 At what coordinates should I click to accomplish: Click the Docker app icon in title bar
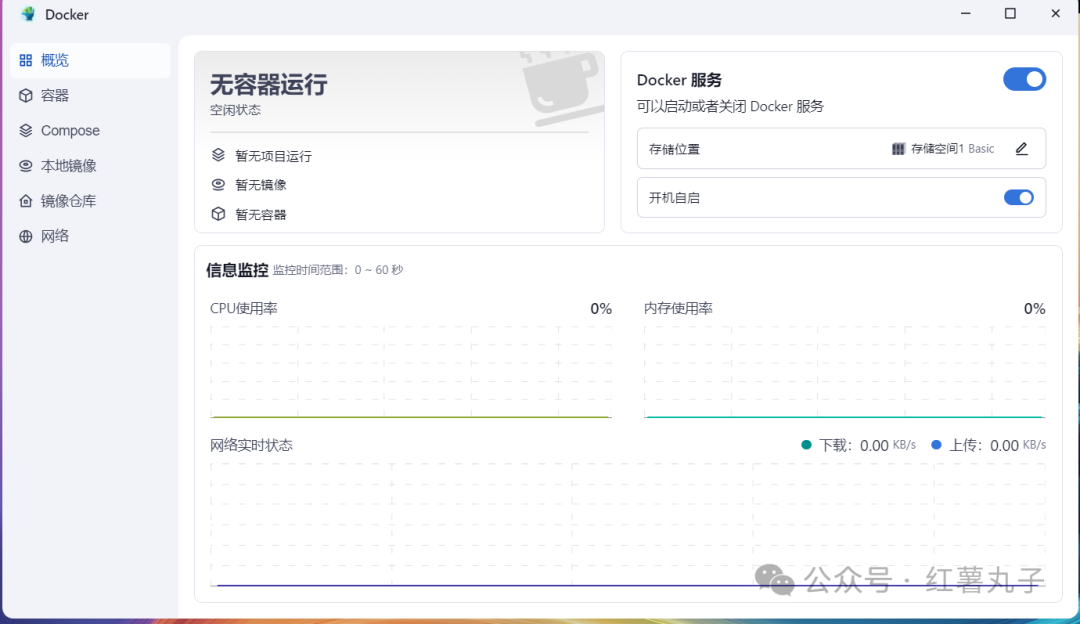tap(28, 14)
